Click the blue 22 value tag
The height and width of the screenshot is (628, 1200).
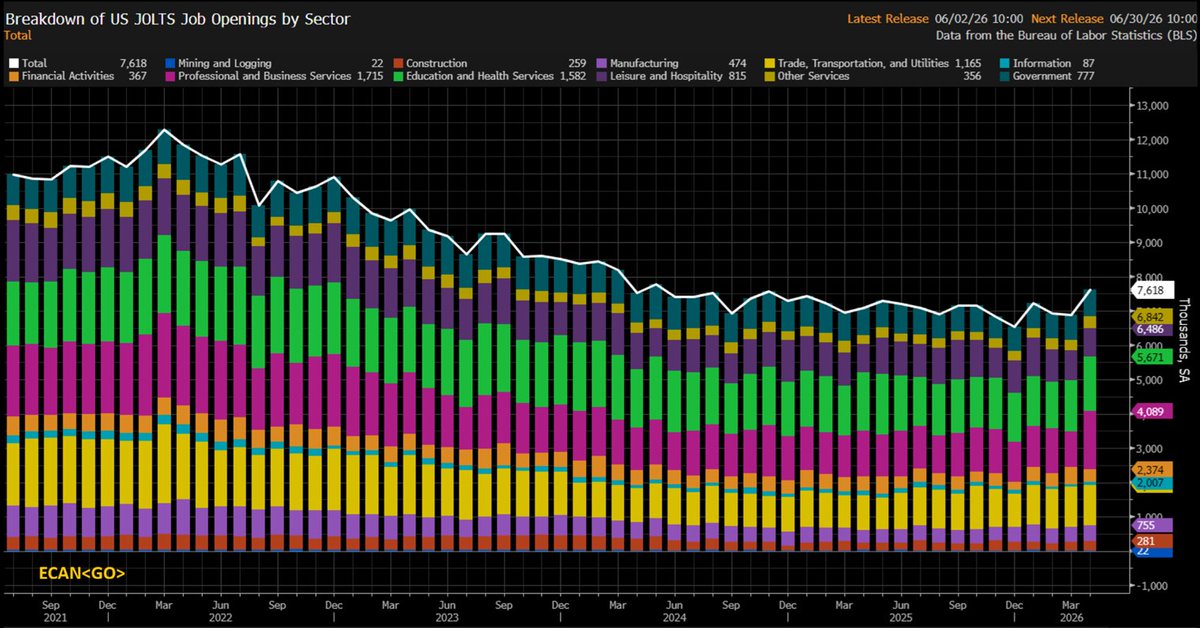[x=1151, y=552]
